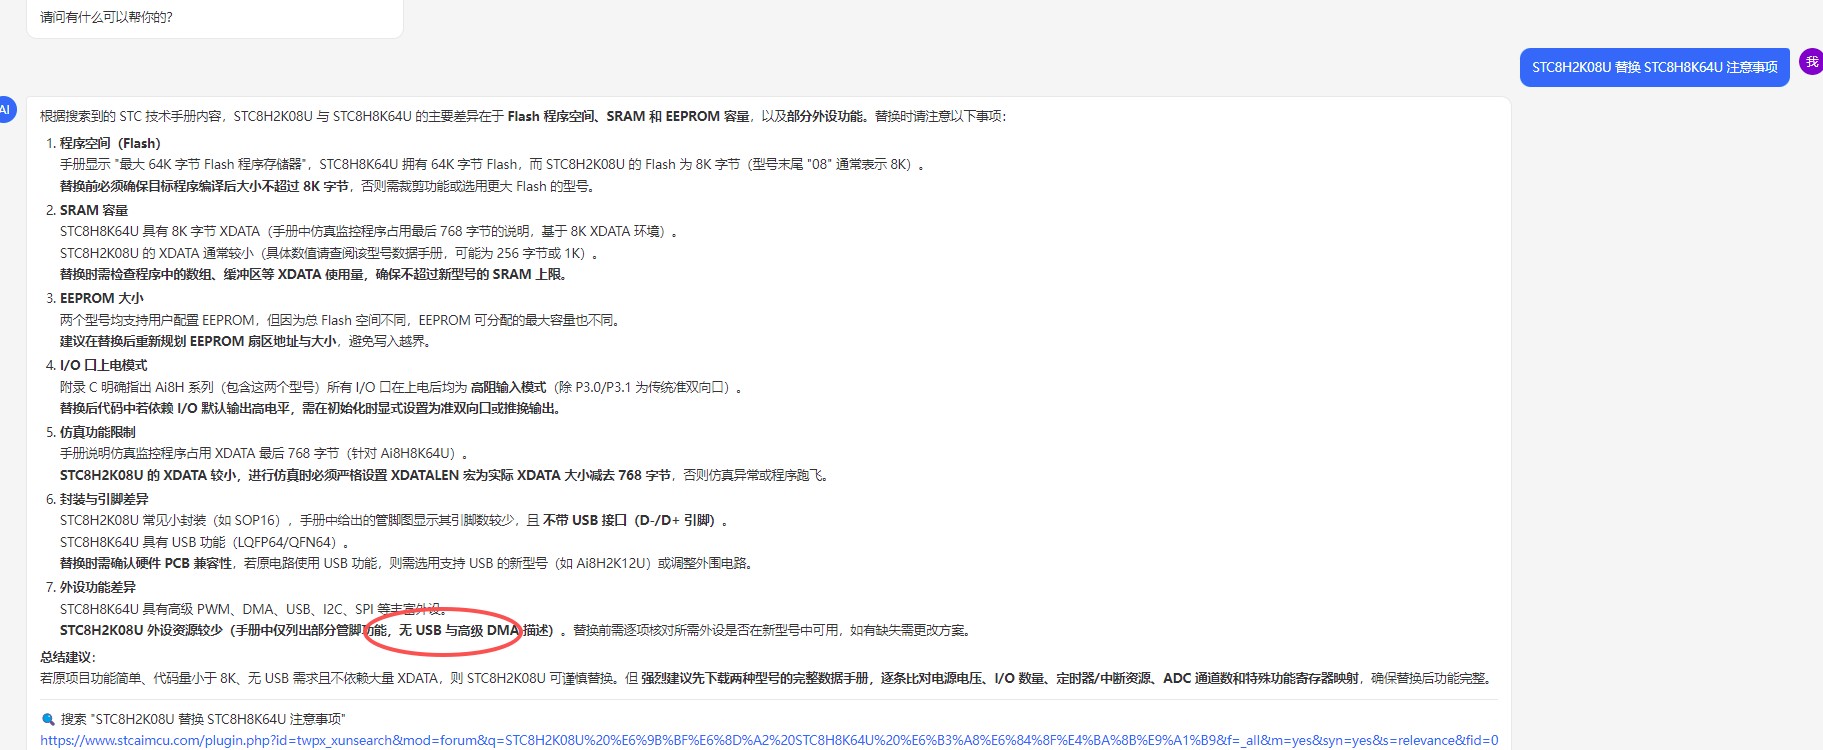Viewport: 1823px width, 750px height.
Task: Click the heading "7. 外设功能差异"
Action: (90, 587)
